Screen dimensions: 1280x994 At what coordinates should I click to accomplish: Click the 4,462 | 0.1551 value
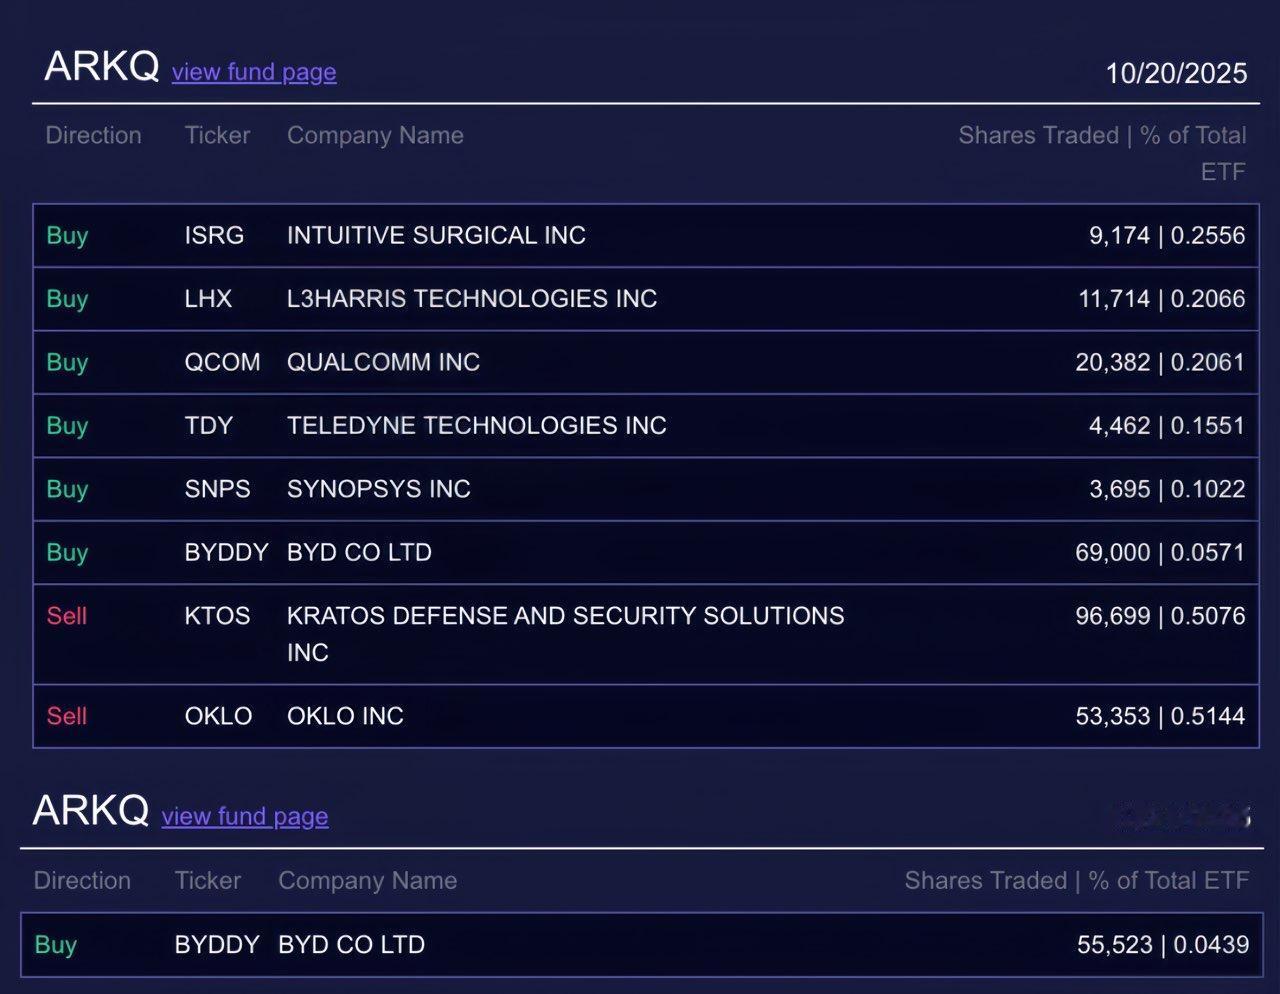pos(1167,425)
